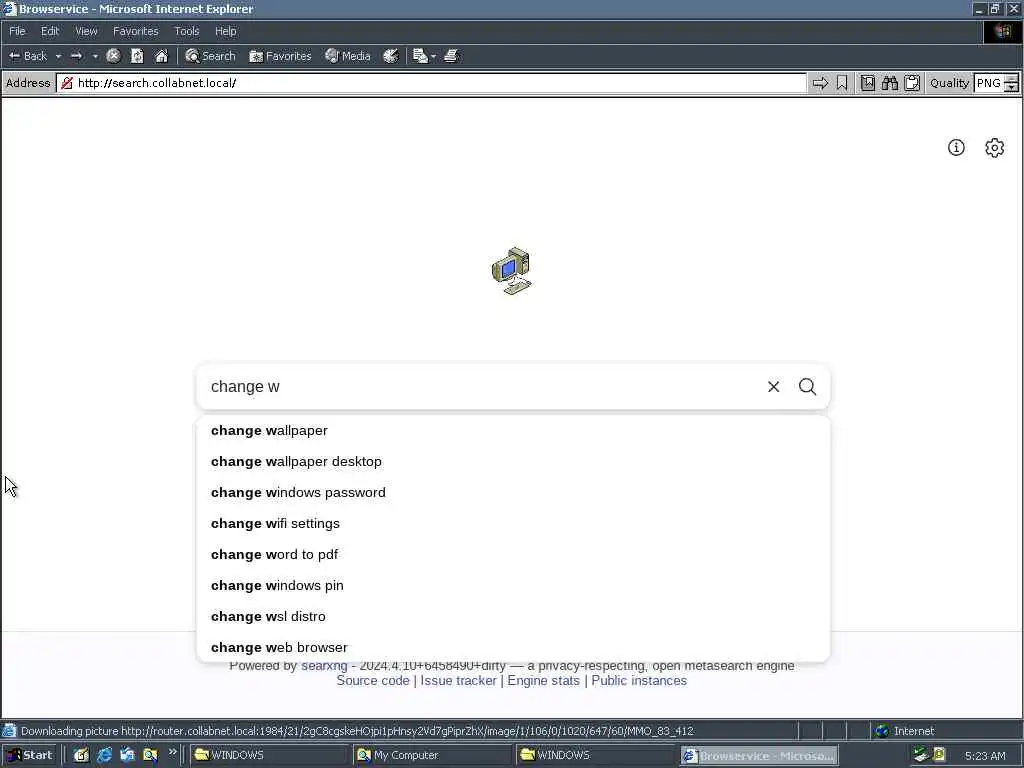This screenshot has height=768, width=1024.
Task: Click the binoculars find icon
Action: pyautogui.click(x=889, y=83)
